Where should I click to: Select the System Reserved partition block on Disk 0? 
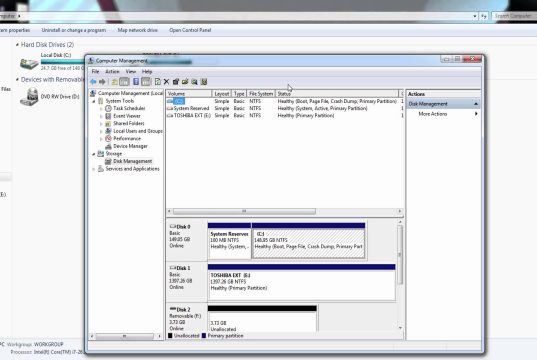229,241
